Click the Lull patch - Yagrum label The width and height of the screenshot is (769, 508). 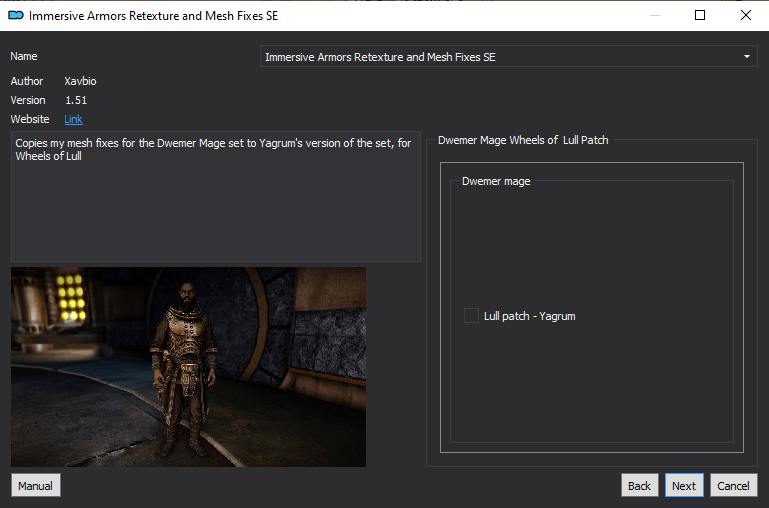(530, 316)
